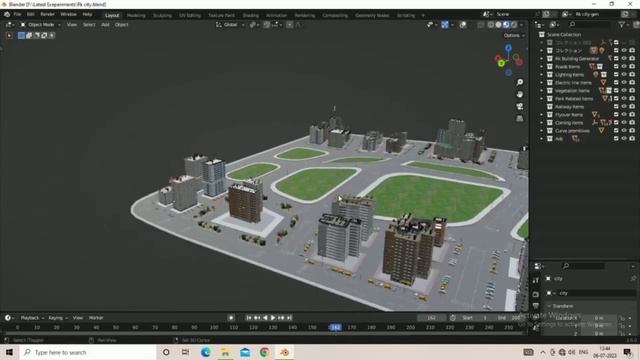Play the animation forward
The height and width of the screenshot is (360, 640).
coord(273,318)
